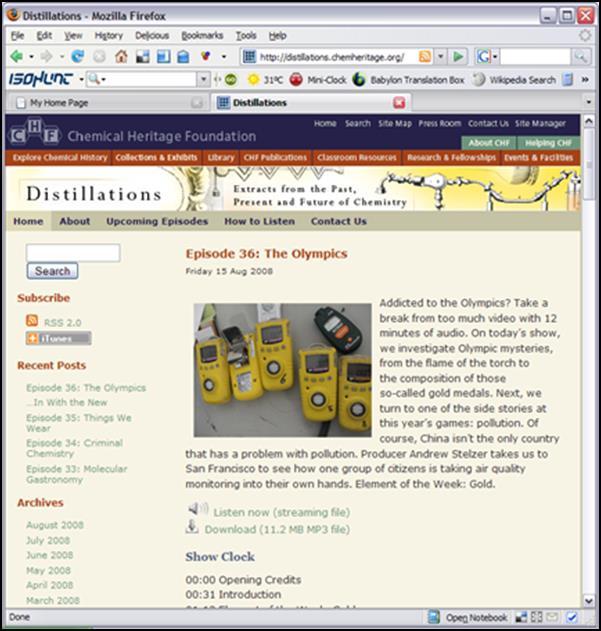Click the vertical scrollbar up arrow
The width and height of the screenshot is (601, 631).
point(589,120)
